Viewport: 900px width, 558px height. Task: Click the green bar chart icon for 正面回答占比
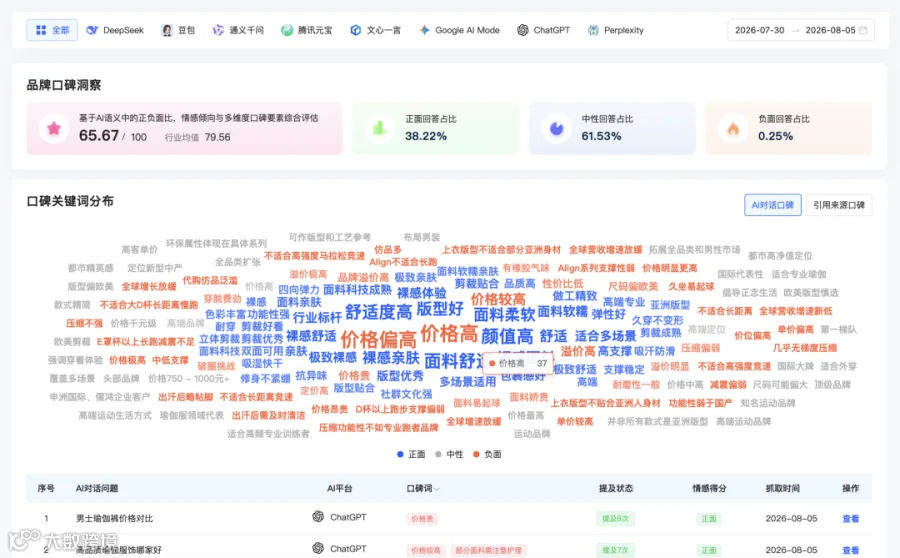coord(379,128)
